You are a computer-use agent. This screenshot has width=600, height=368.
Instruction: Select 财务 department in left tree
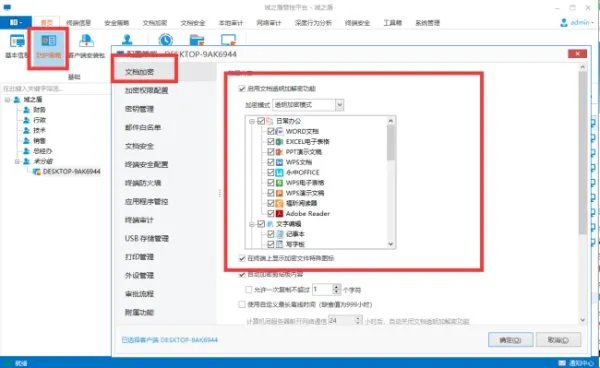39,110
